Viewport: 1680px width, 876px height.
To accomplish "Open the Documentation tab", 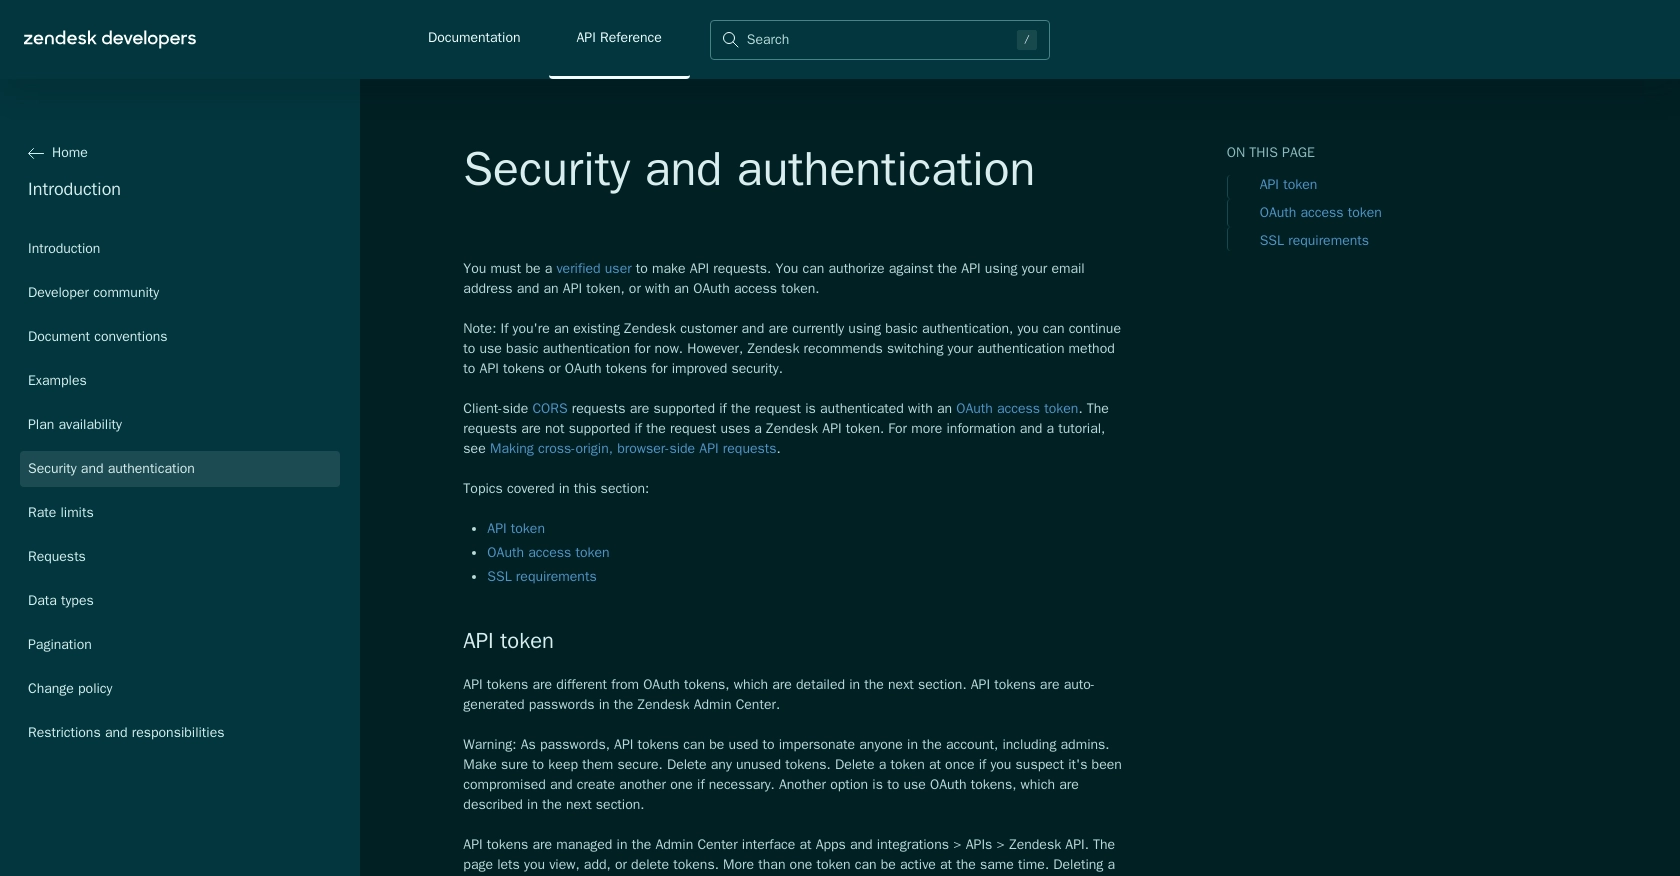I will point(474,38).
